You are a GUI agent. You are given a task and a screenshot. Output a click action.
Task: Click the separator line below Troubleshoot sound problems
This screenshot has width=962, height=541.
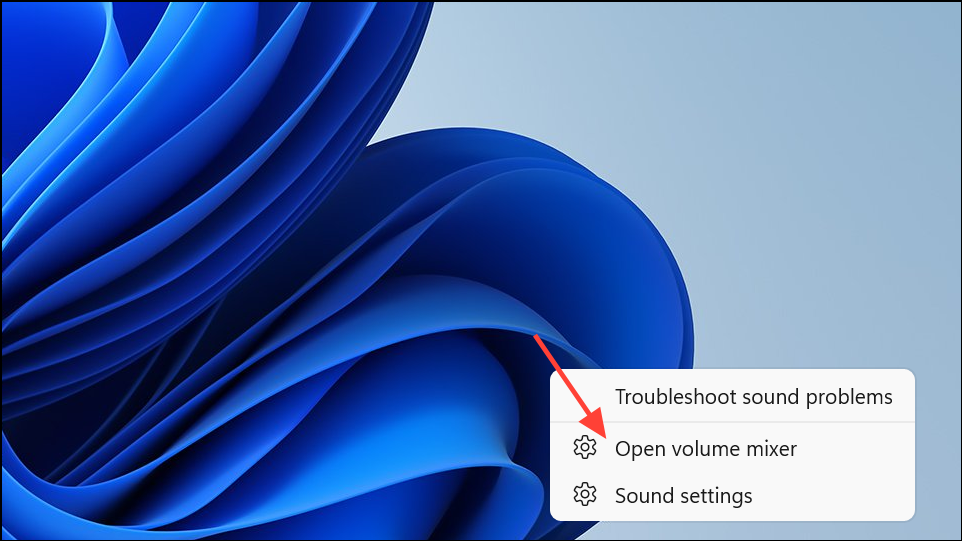click(732, 422)
